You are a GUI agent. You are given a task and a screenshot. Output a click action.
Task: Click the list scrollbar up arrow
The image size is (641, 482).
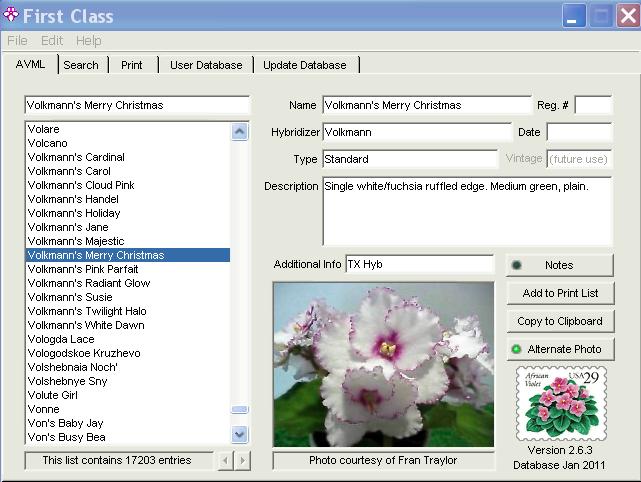[240, 132]
